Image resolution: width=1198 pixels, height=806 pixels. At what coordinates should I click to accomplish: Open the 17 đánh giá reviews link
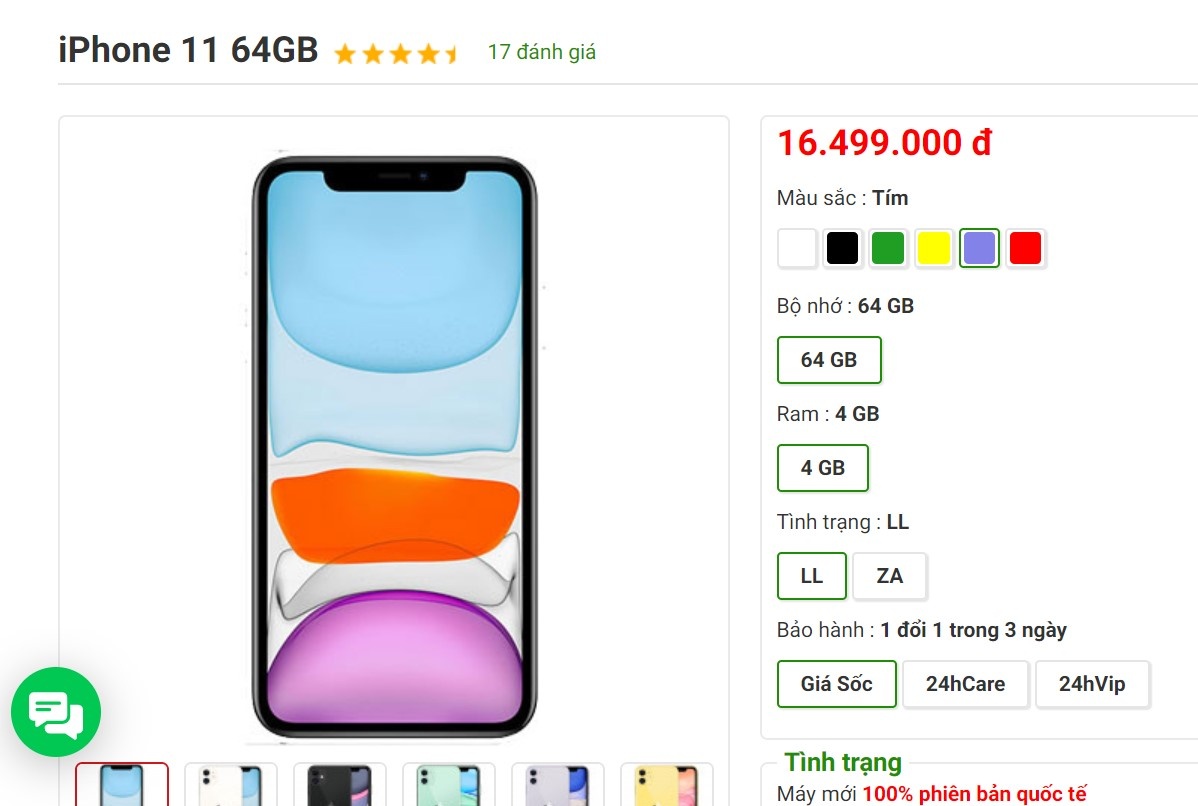pos(540,52)
